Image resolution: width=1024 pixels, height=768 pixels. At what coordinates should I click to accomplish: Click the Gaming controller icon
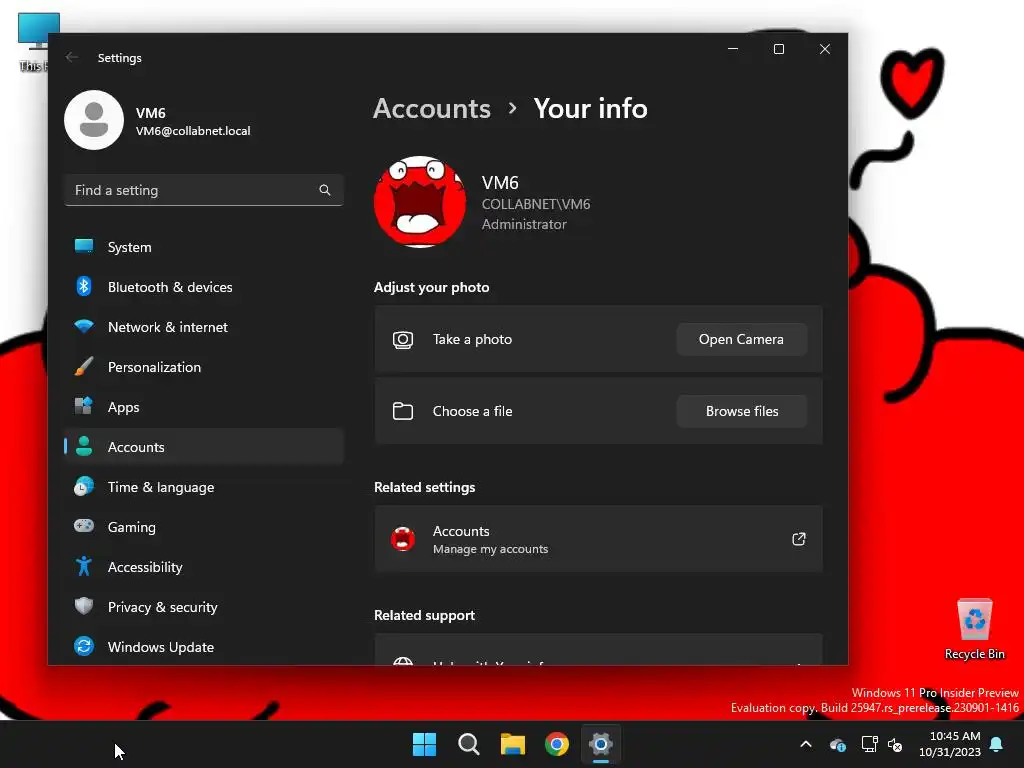[84, 526]
